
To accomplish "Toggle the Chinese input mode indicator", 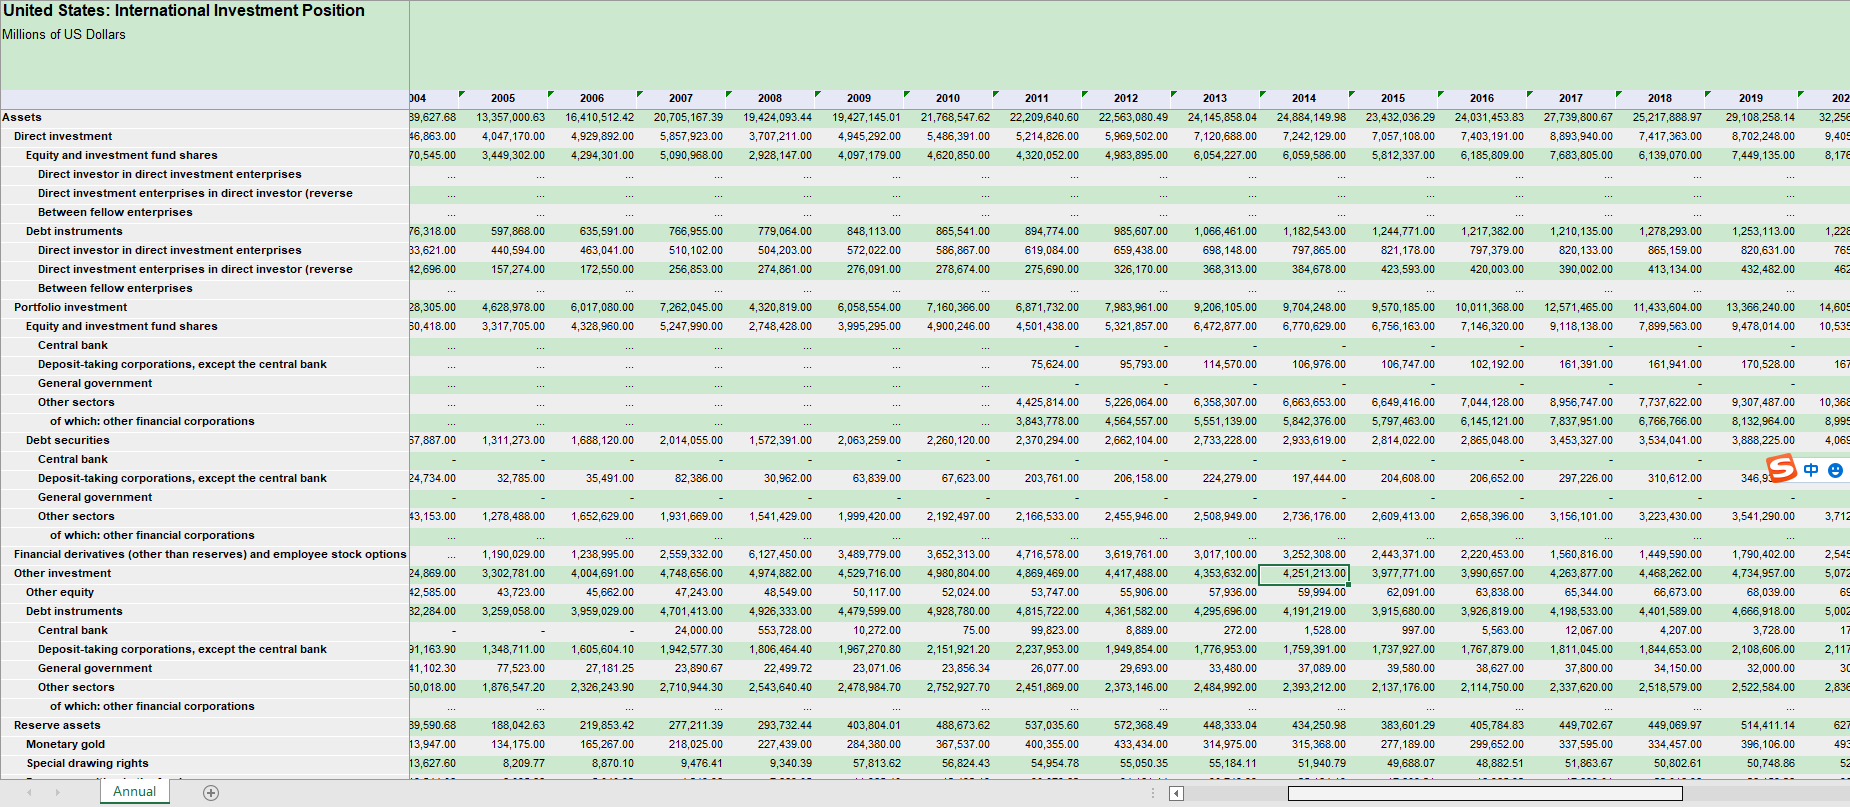I will pyautogui.click(x=1811, y=470).
